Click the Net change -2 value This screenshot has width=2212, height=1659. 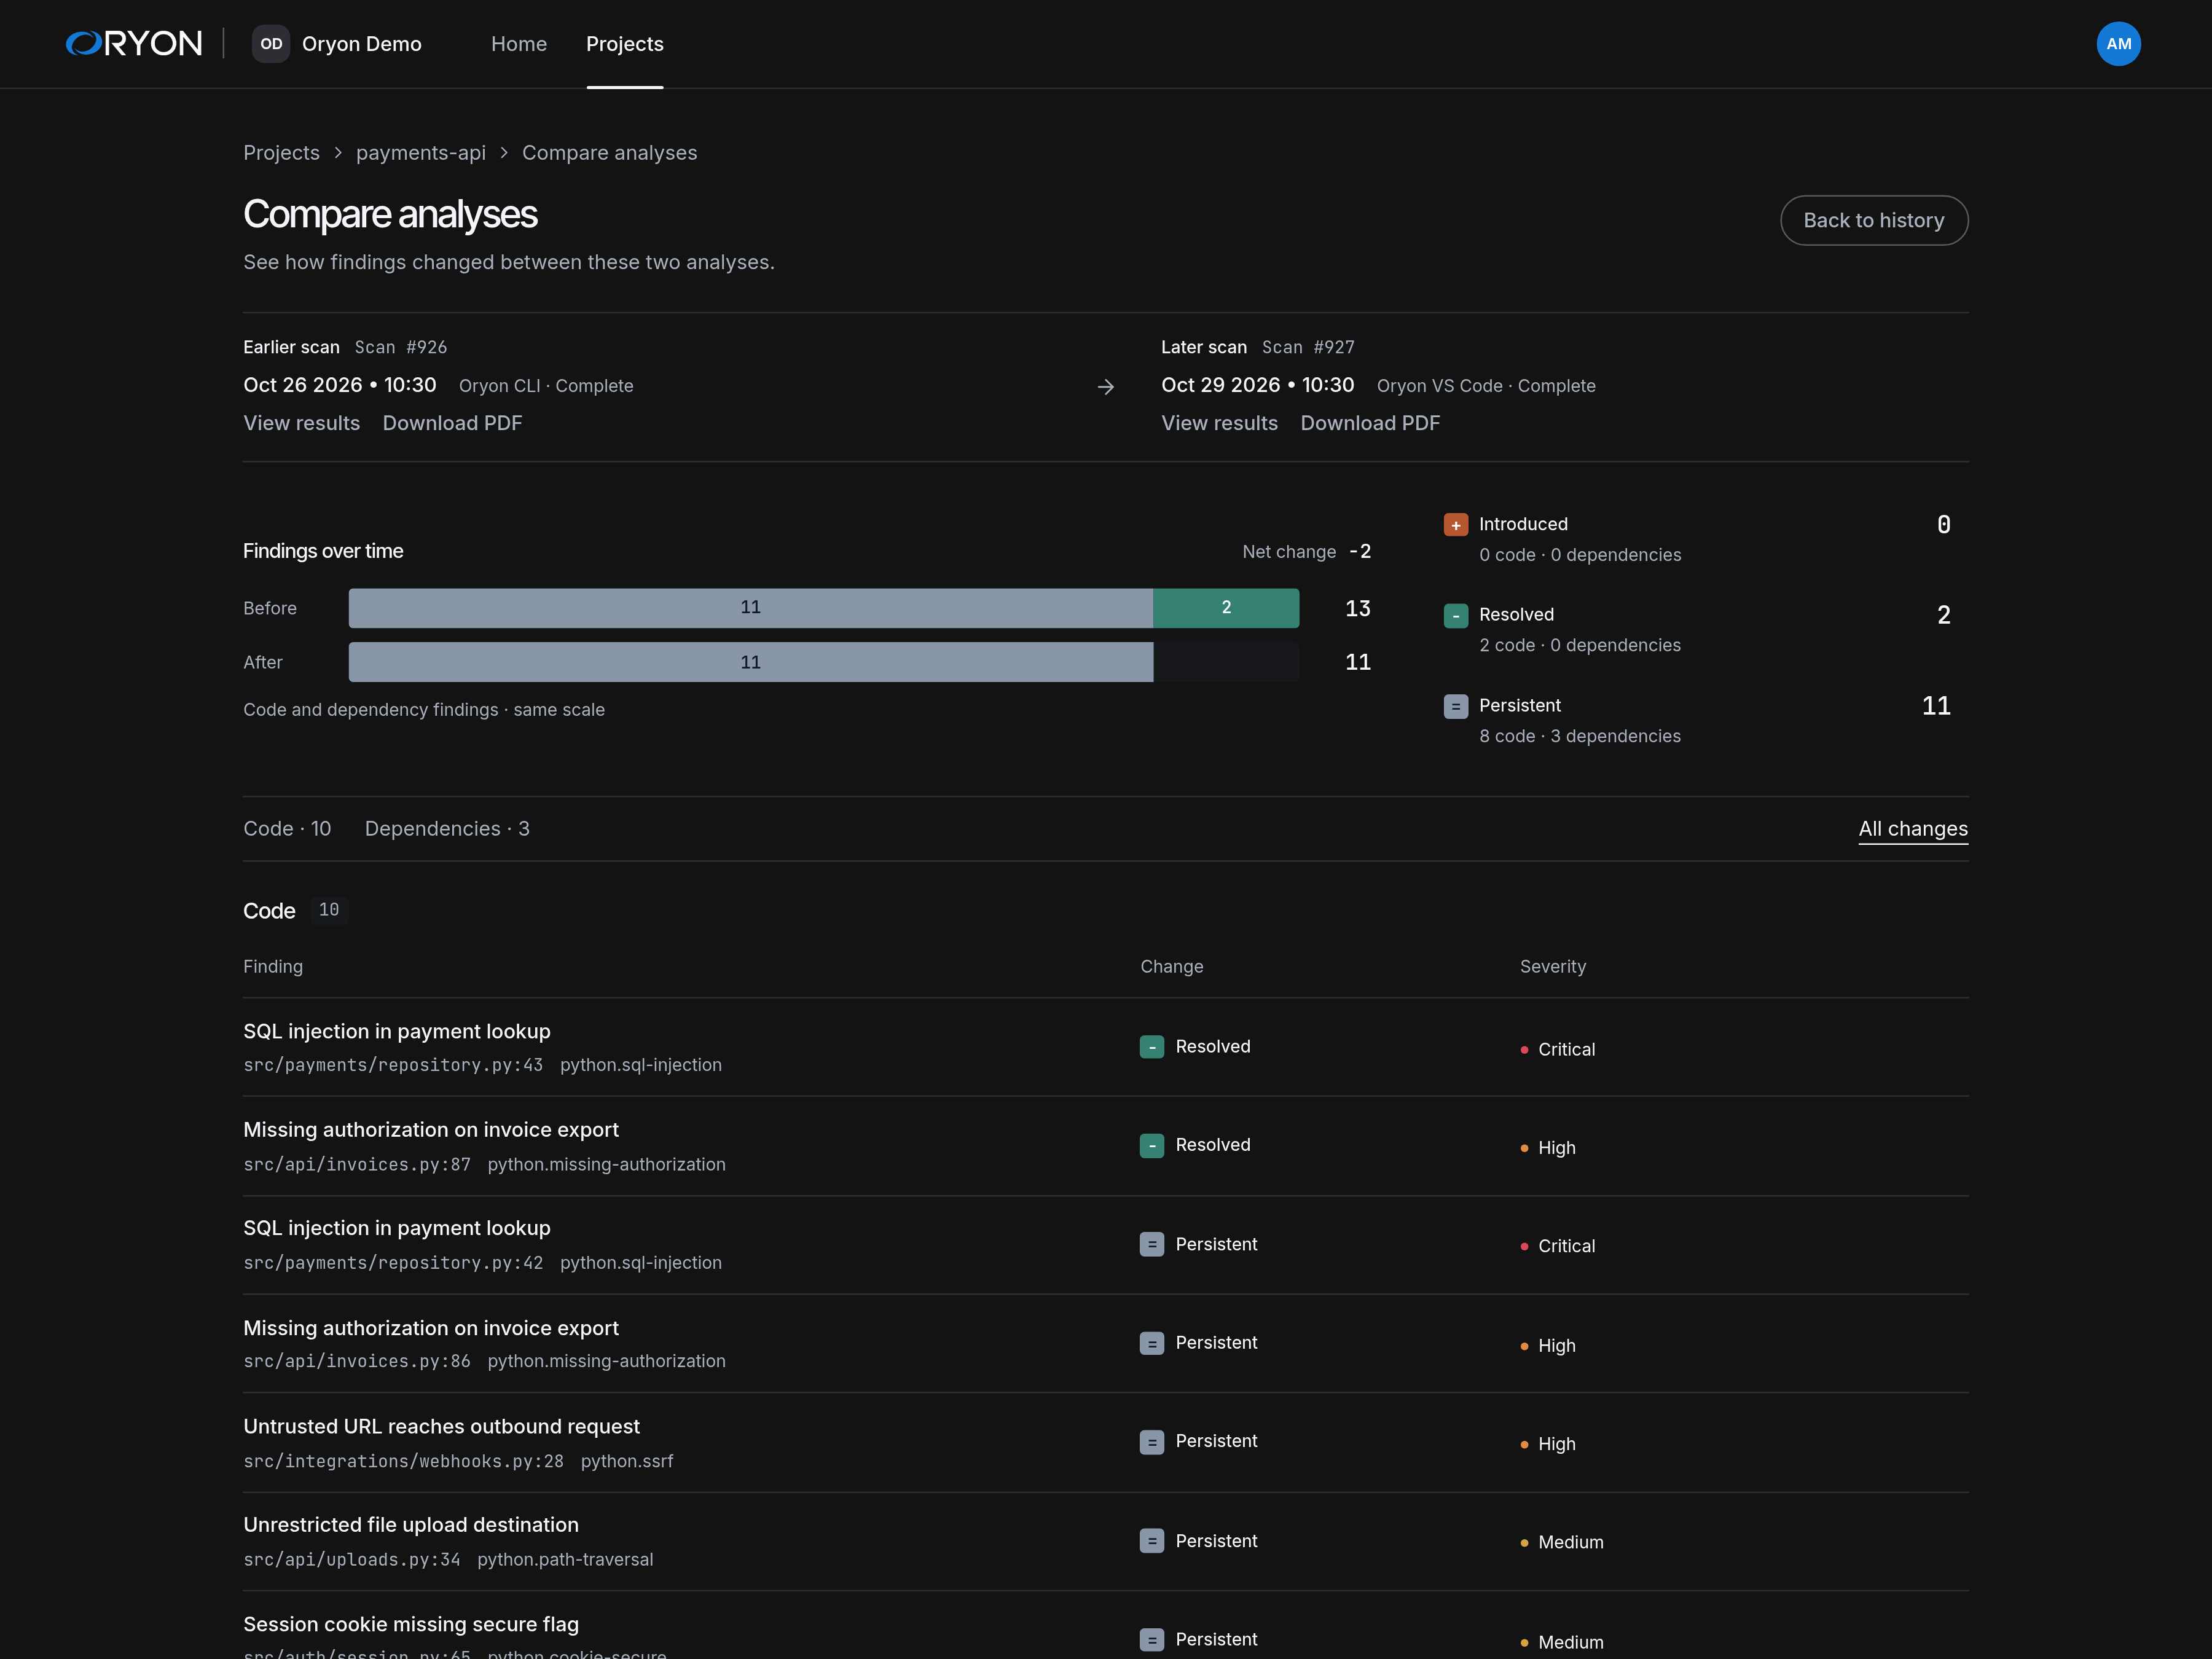click(x=1360, y=552)
